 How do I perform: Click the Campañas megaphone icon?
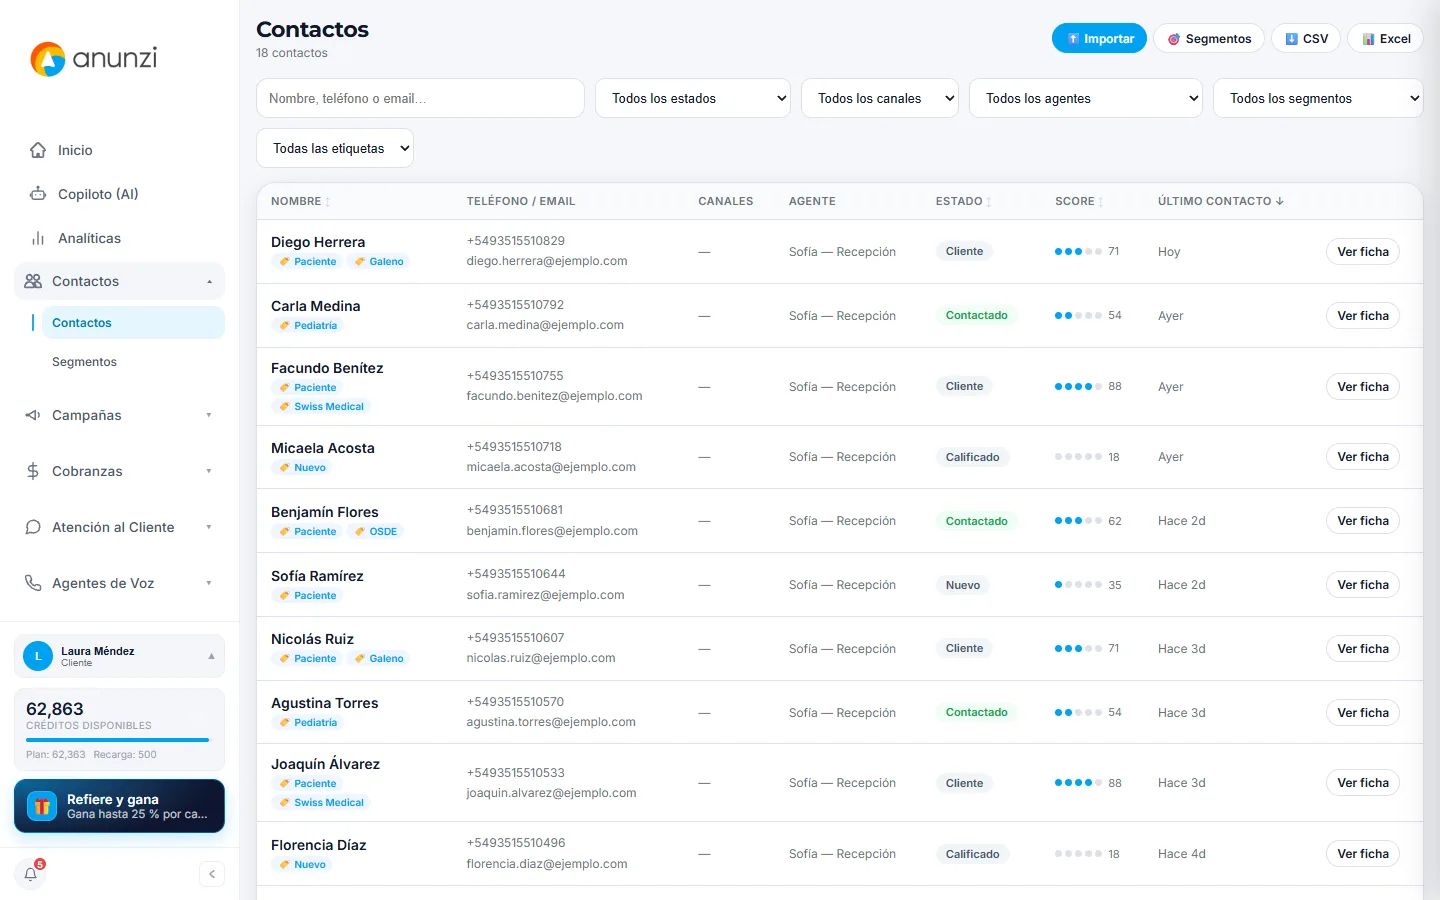click(x=33, y=415)
